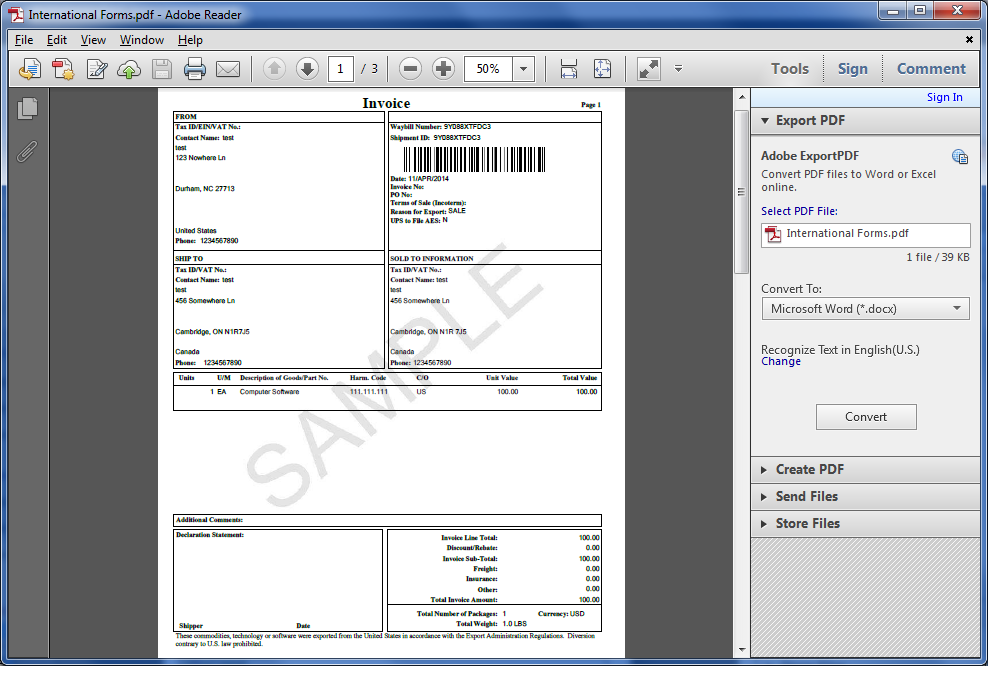Open the Convert To format dropdown
988x673 pixels.
865,309
